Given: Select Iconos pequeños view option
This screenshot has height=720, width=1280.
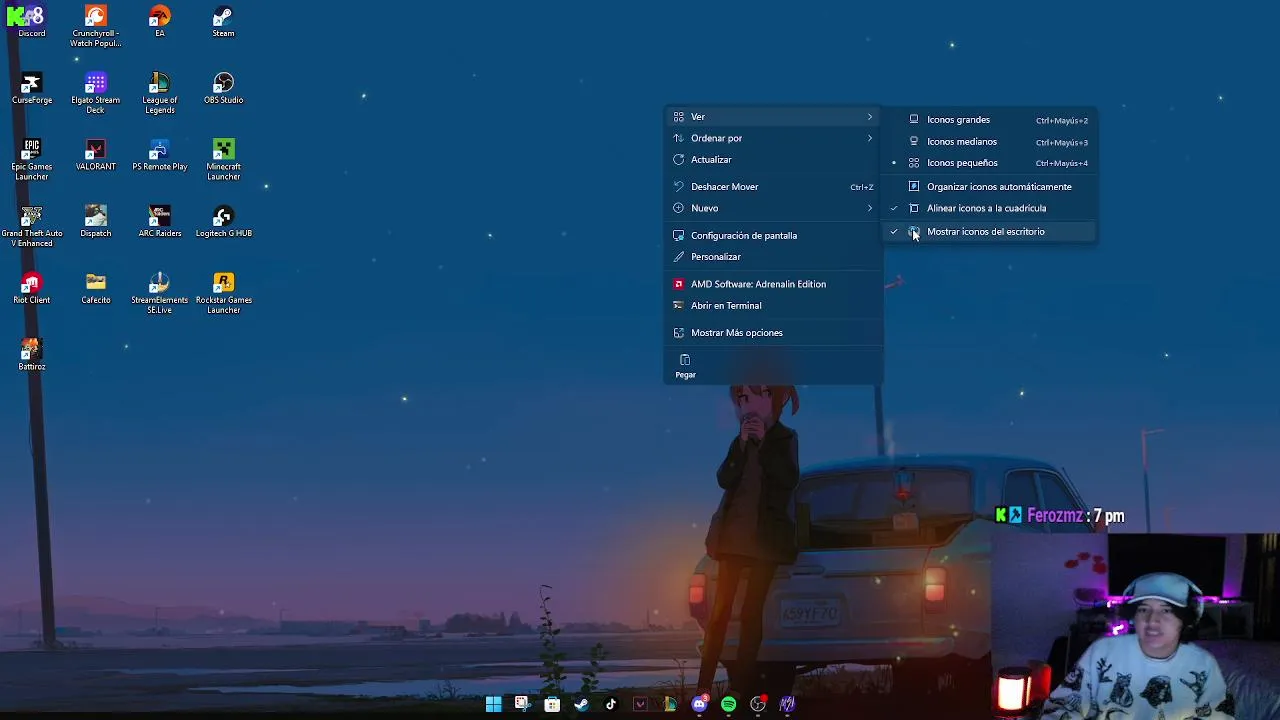Looking at the screenshot, I should pyautogui.click(x=991, y=163).
